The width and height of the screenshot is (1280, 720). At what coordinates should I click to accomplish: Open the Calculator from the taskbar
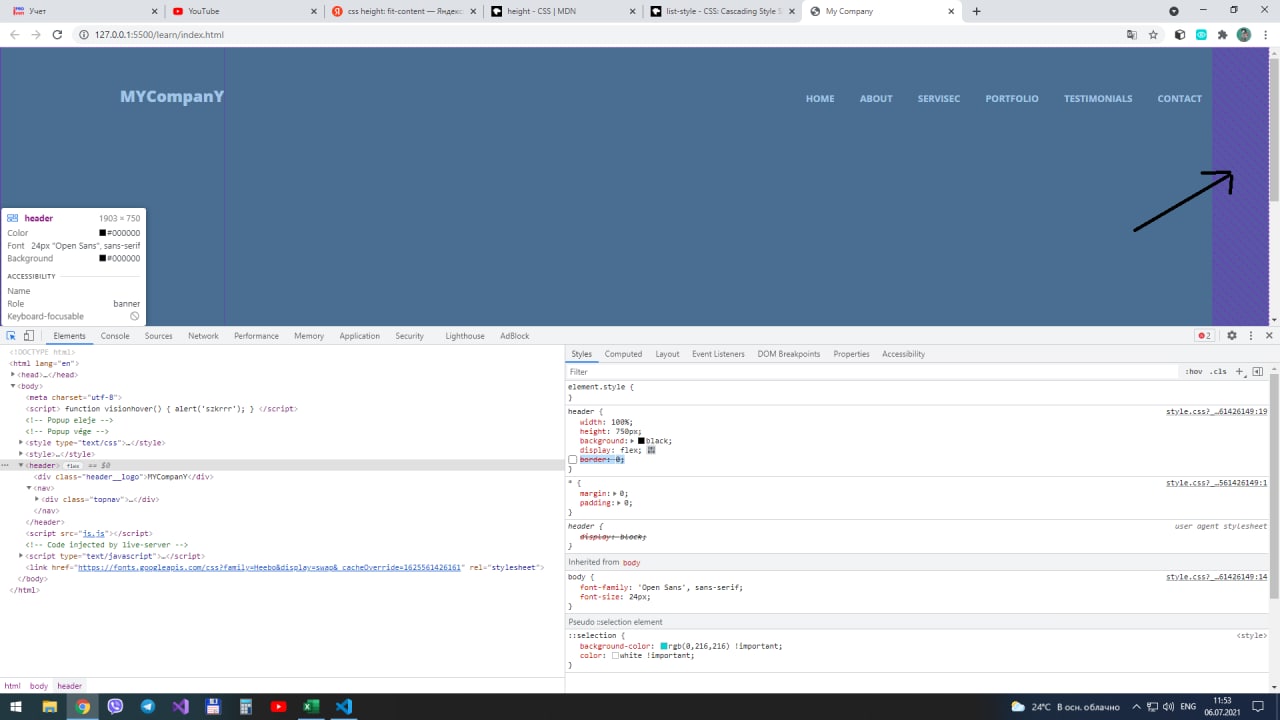coord(246,706)
